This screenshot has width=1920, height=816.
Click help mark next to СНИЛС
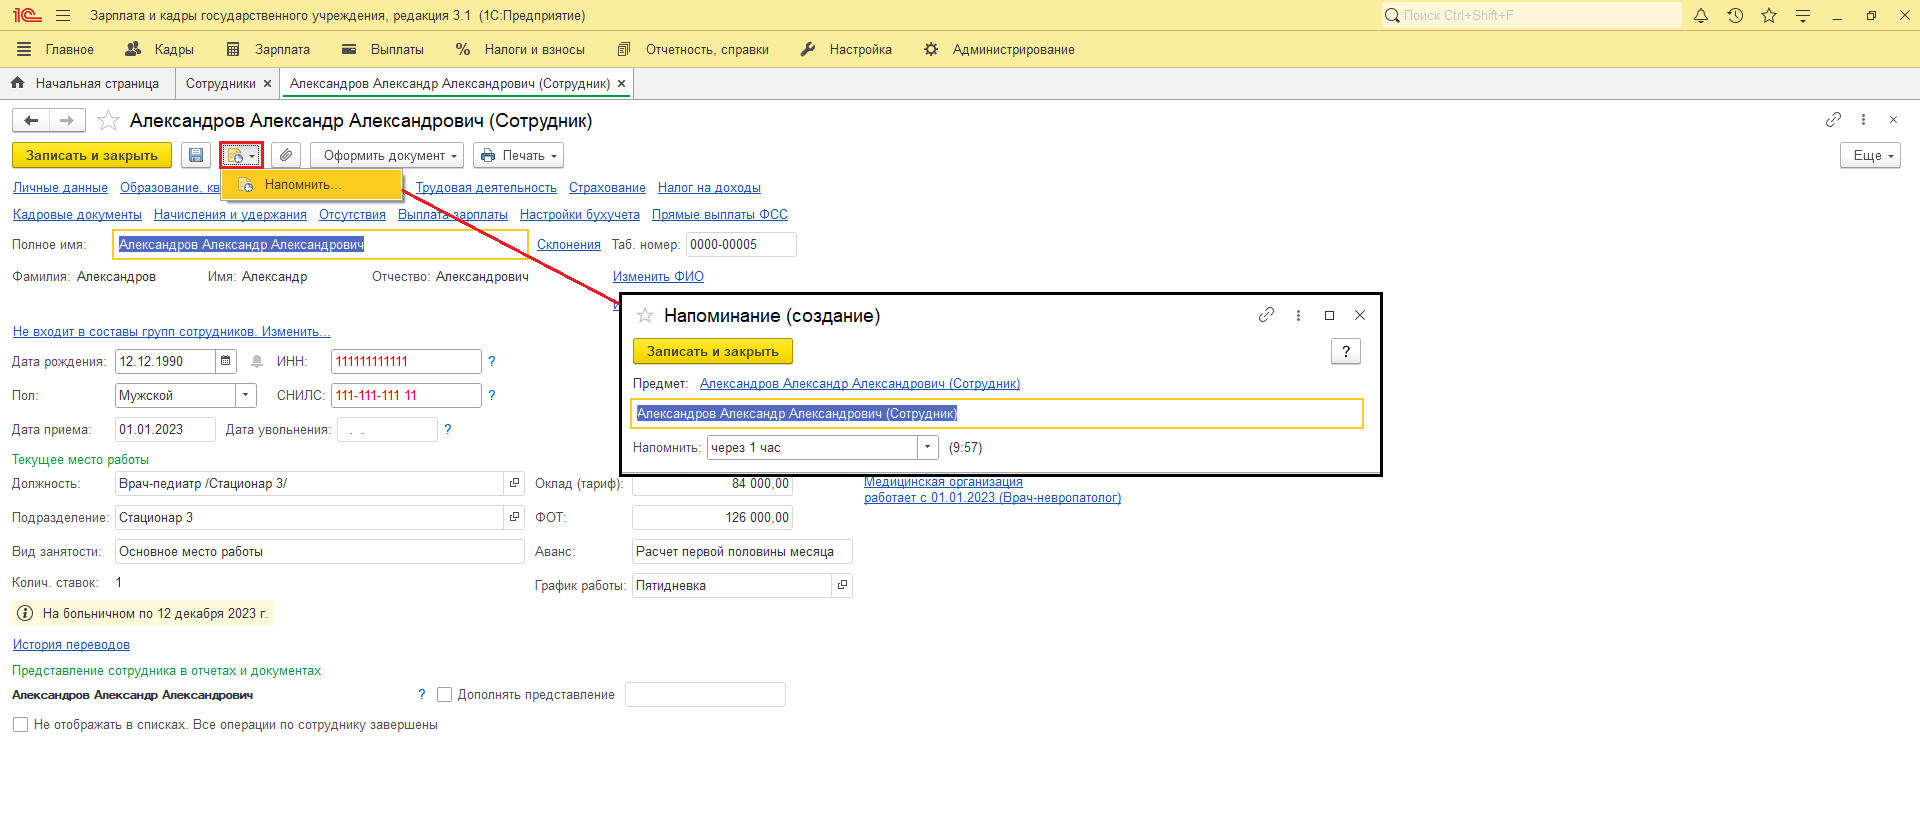491,395
